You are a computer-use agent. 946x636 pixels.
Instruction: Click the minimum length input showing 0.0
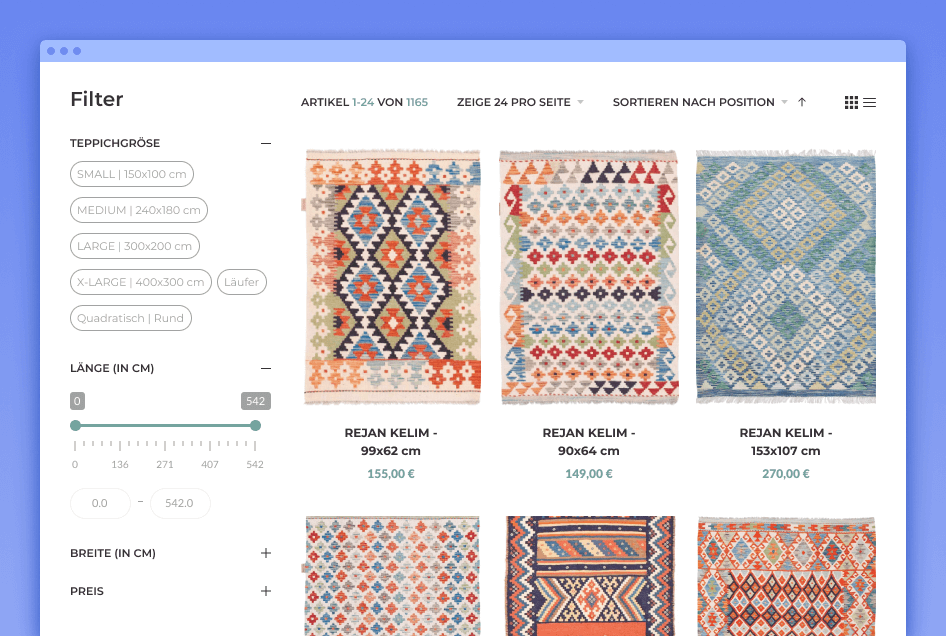click(100, 503)
